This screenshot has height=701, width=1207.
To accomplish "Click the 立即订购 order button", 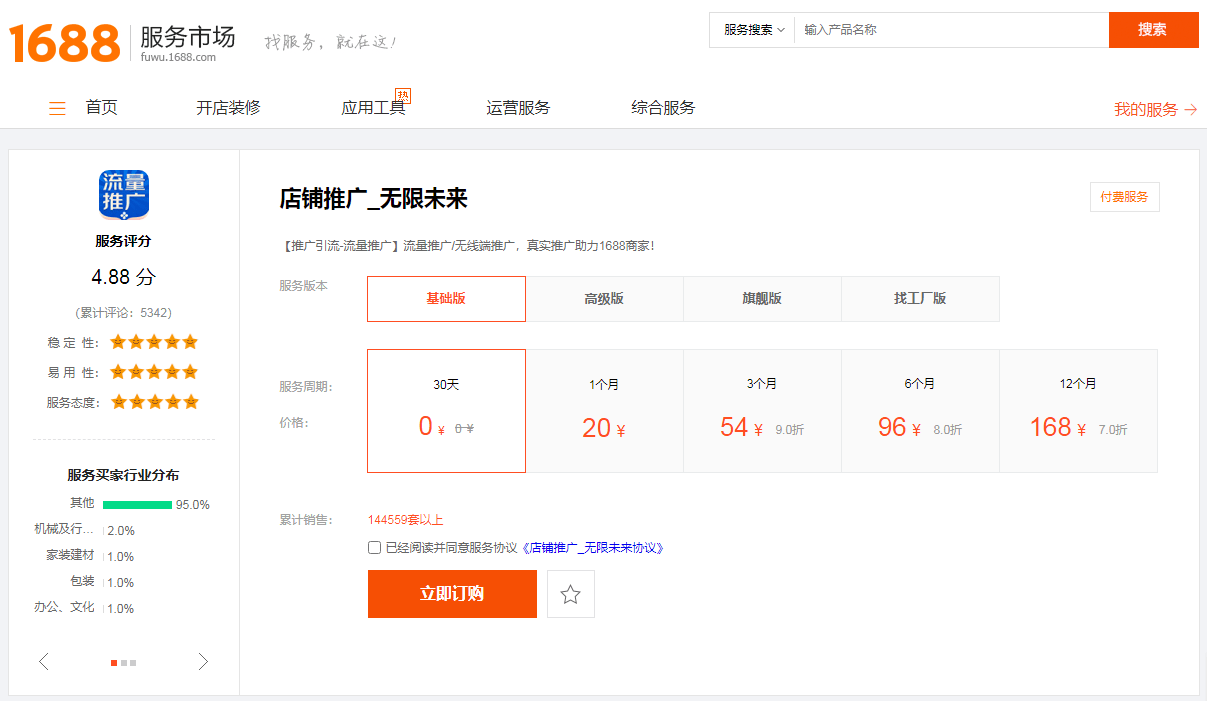I will click(x=452, y=593).
